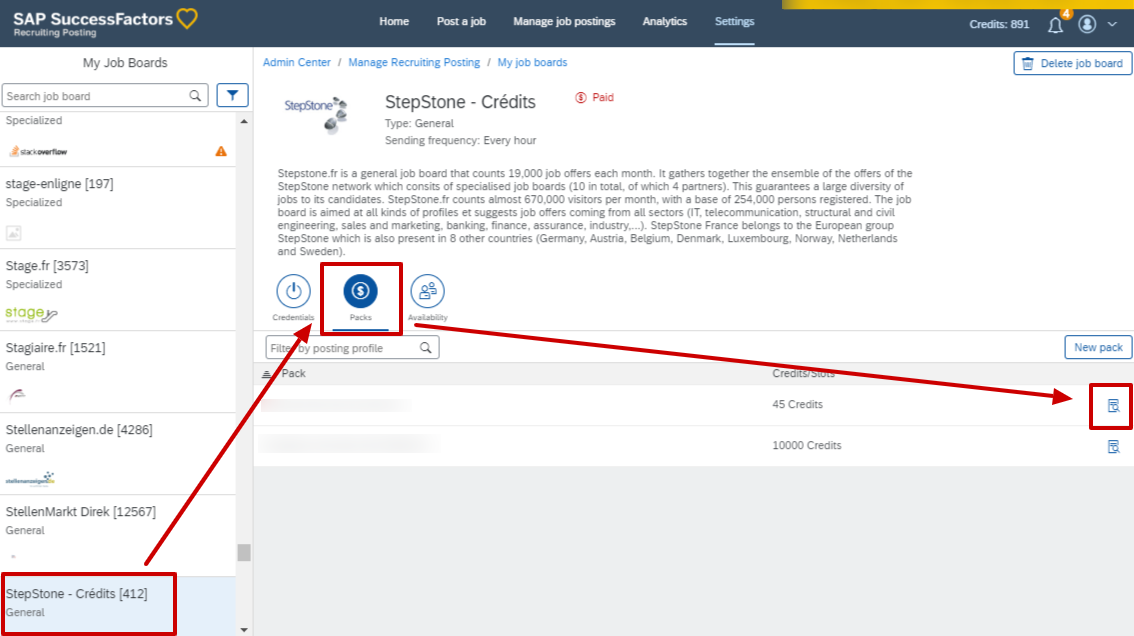Click the Type: General text
This screenshot has height=636, width=1134.
[x=419, y=124]
